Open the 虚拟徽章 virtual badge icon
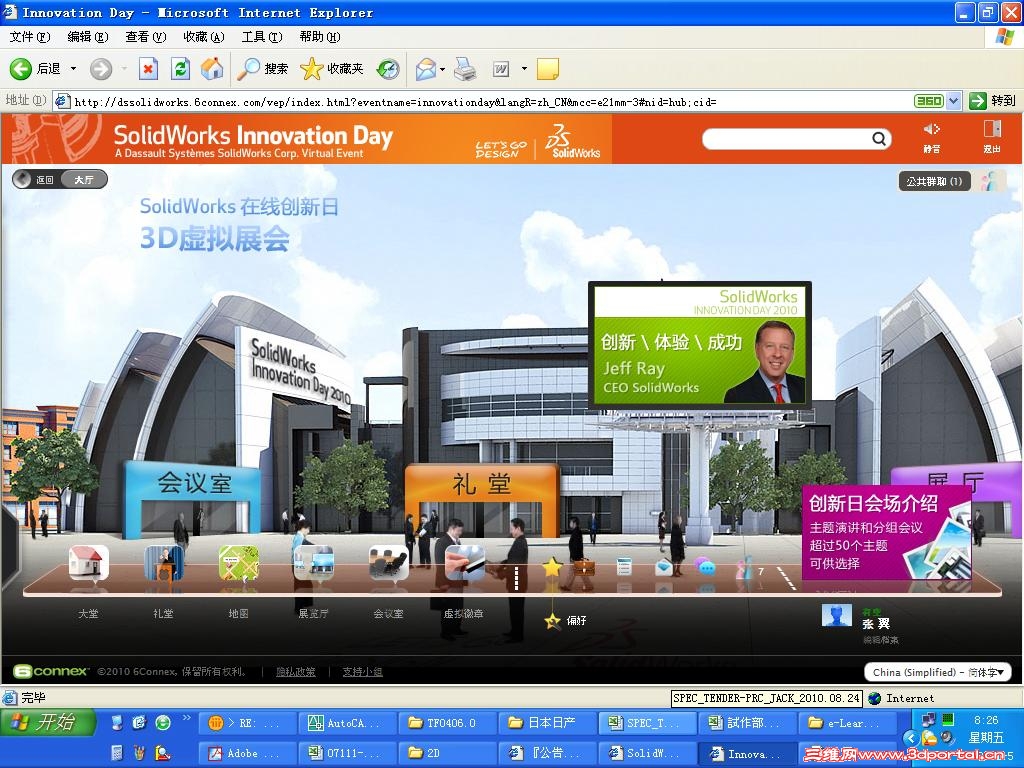The image size is (1024, 768). tap(464, 563)
